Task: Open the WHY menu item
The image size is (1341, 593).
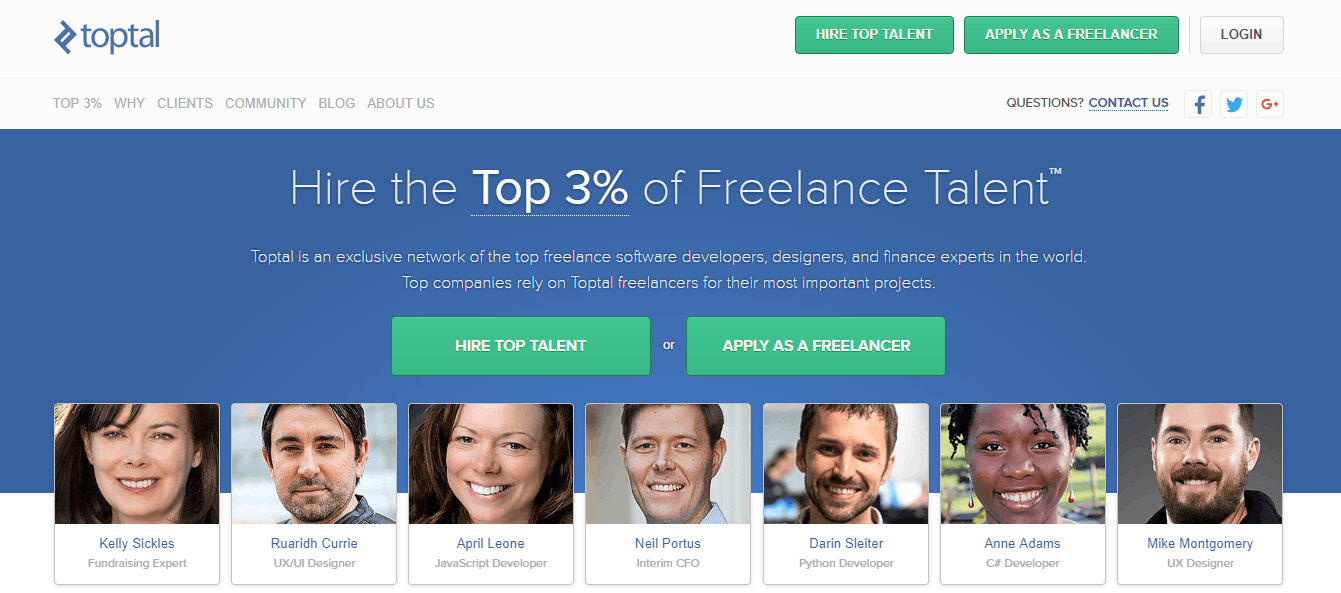Action: (129, 103)
